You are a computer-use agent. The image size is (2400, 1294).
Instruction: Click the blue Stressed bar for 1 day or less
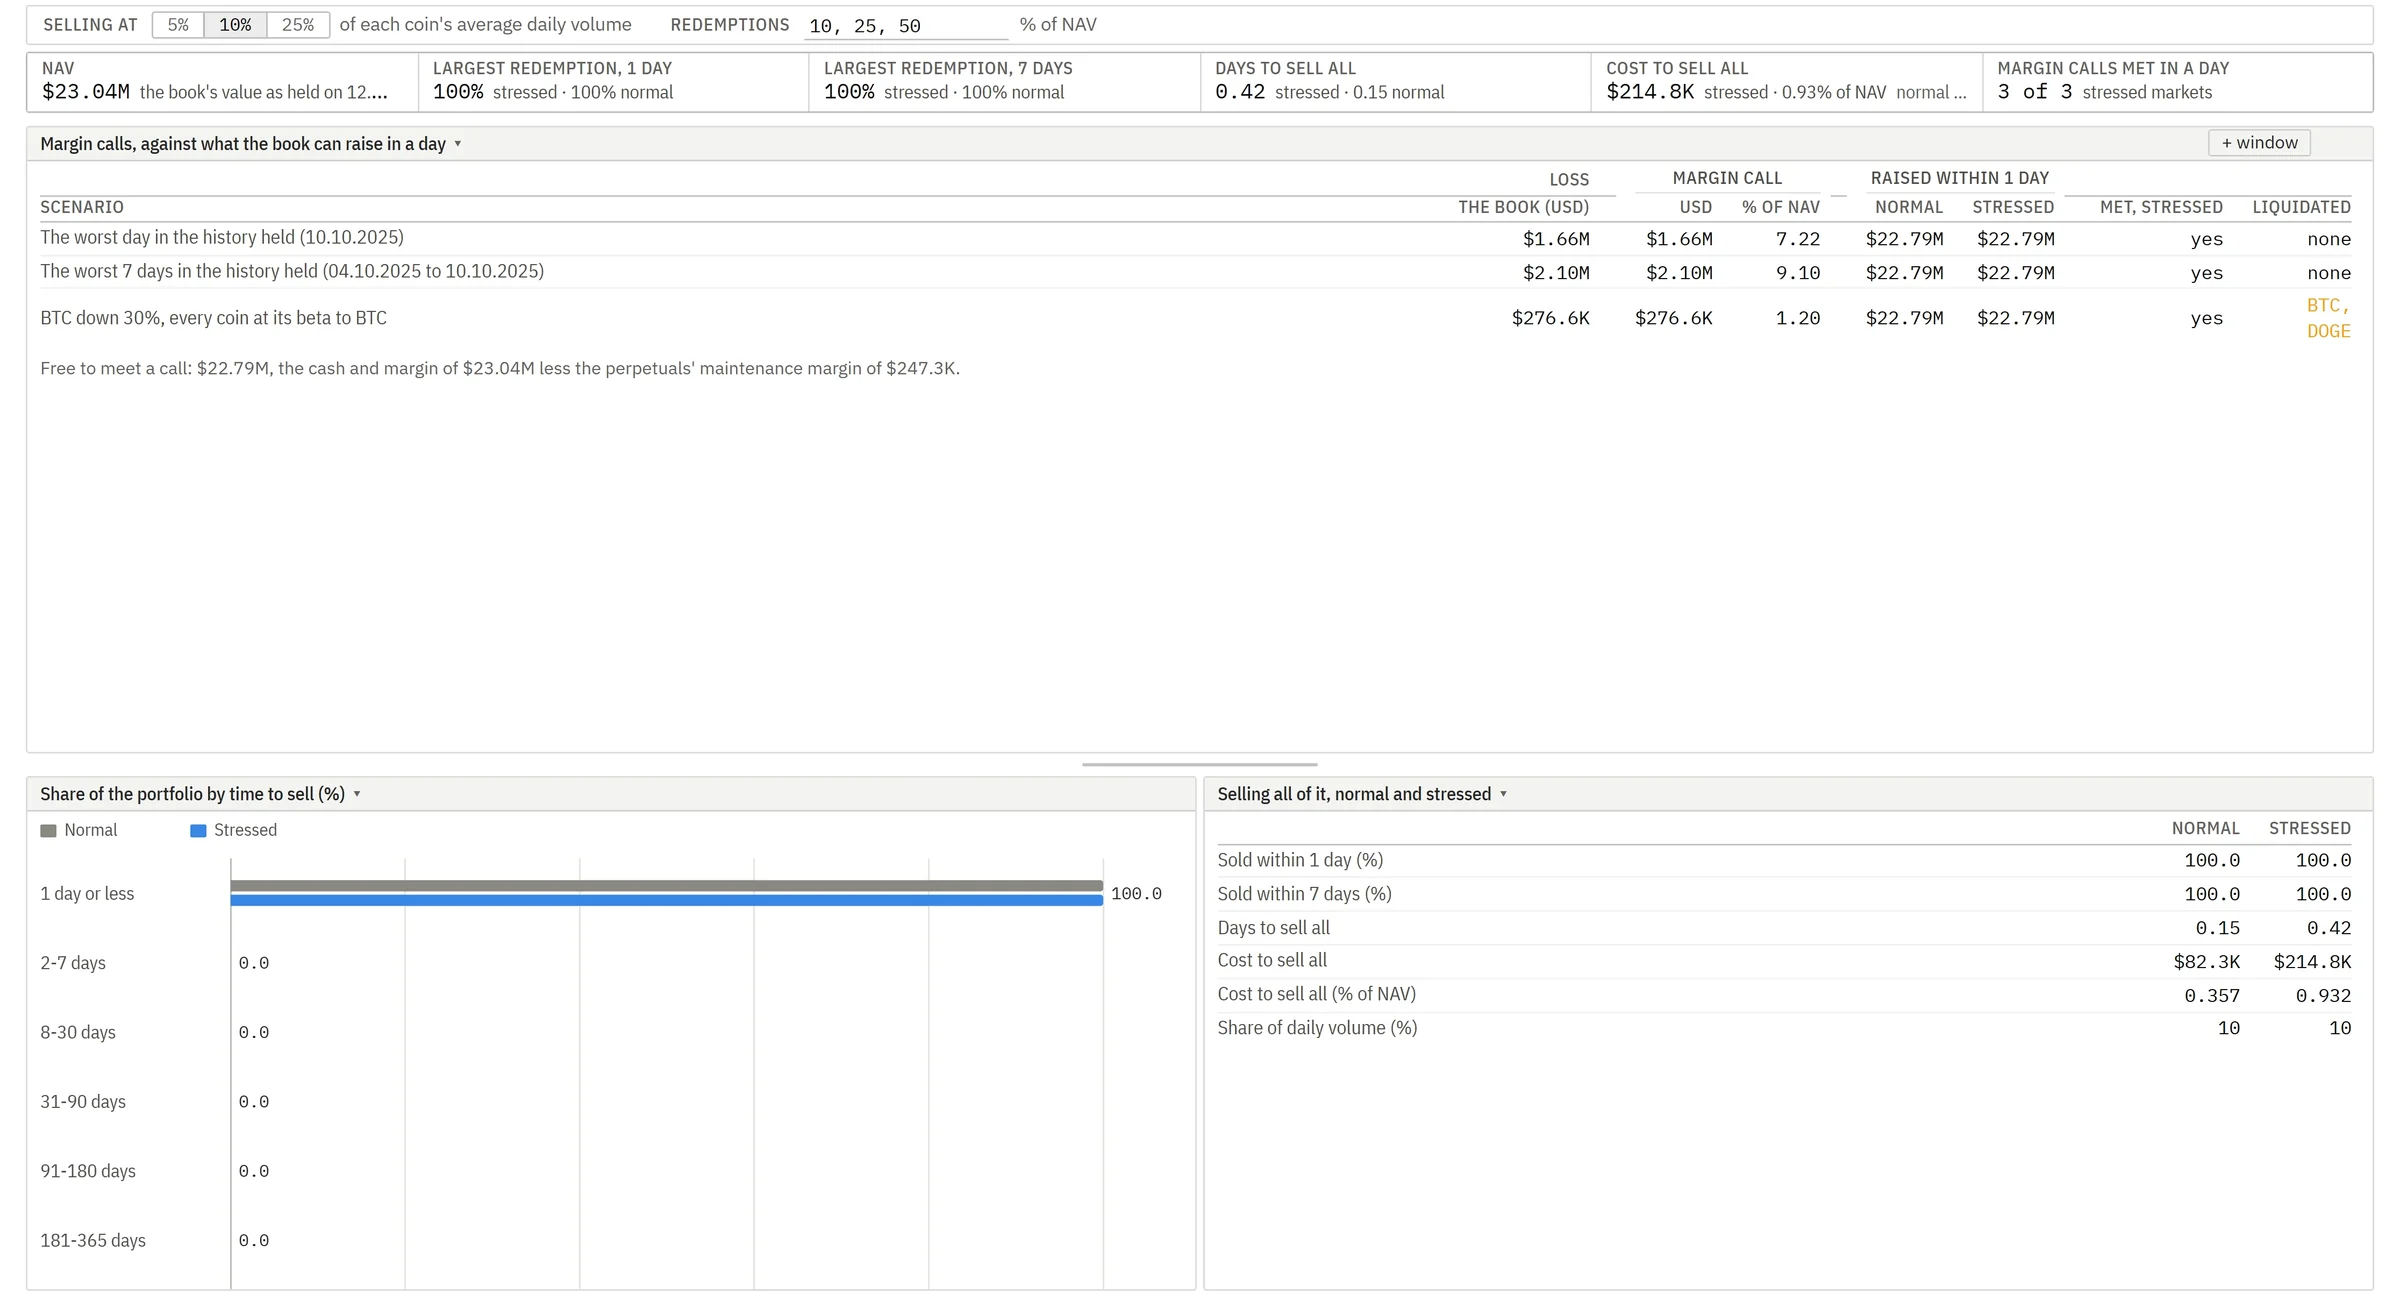click(666, 900)
